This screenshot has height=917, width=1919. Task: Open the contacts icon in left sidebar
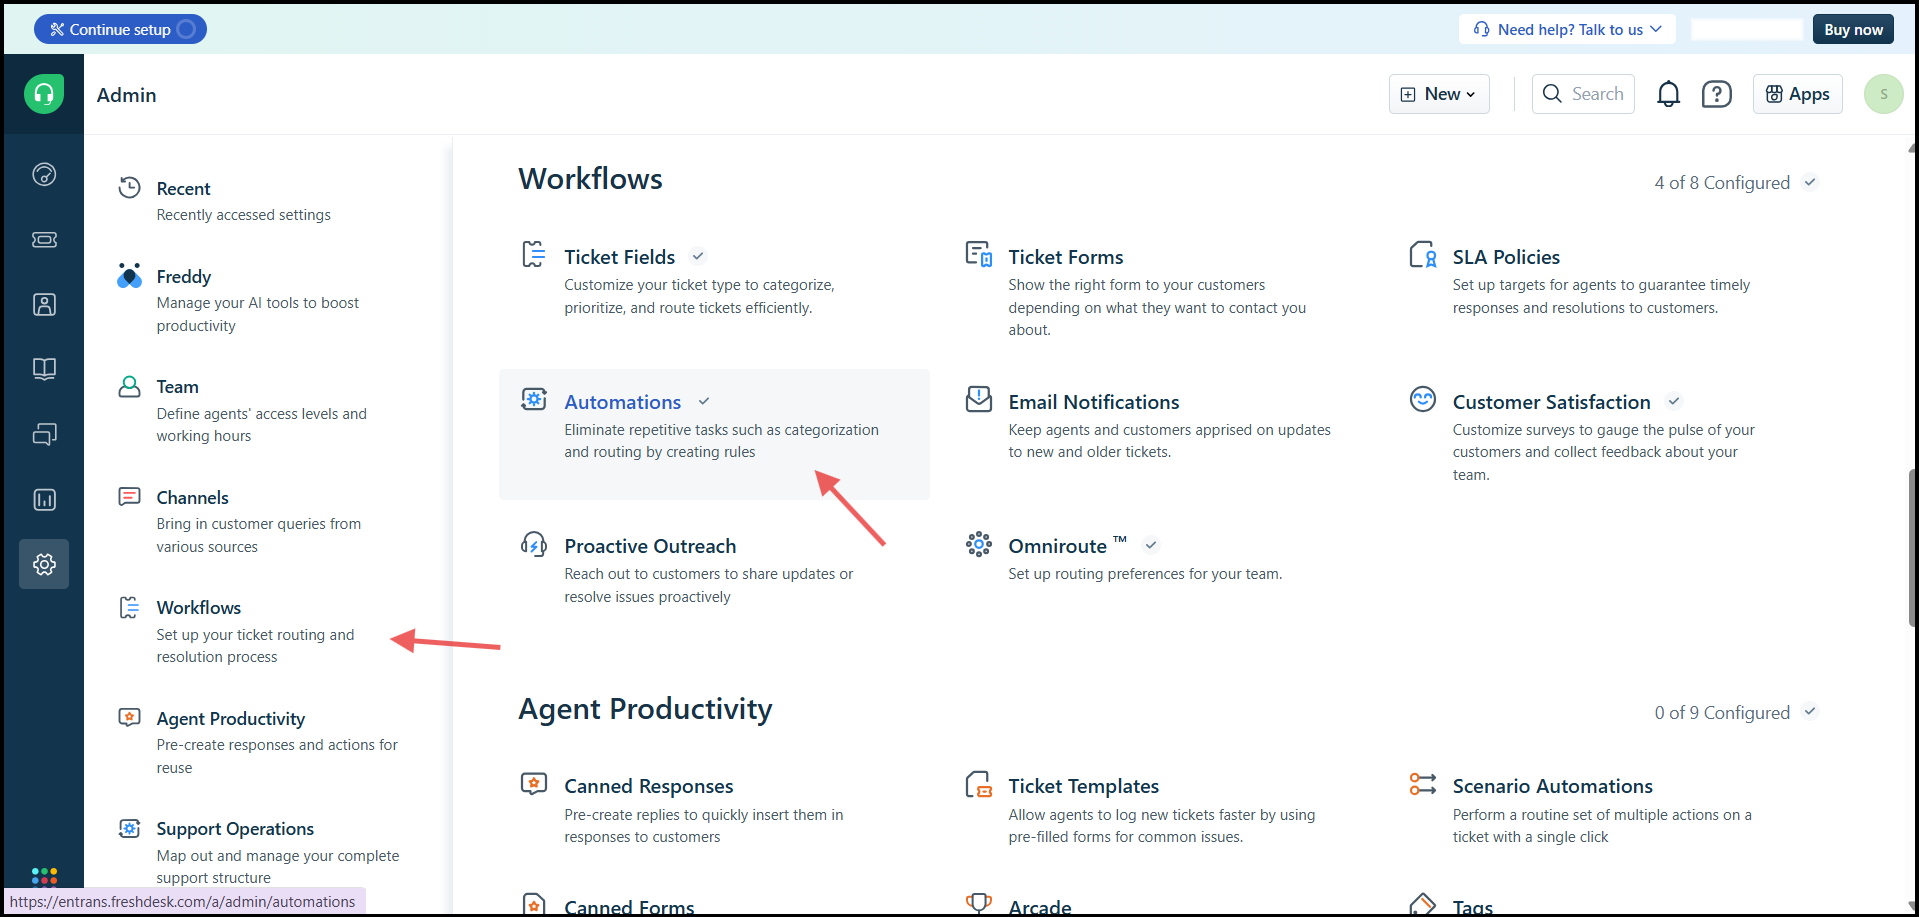[x=44, y=305]
